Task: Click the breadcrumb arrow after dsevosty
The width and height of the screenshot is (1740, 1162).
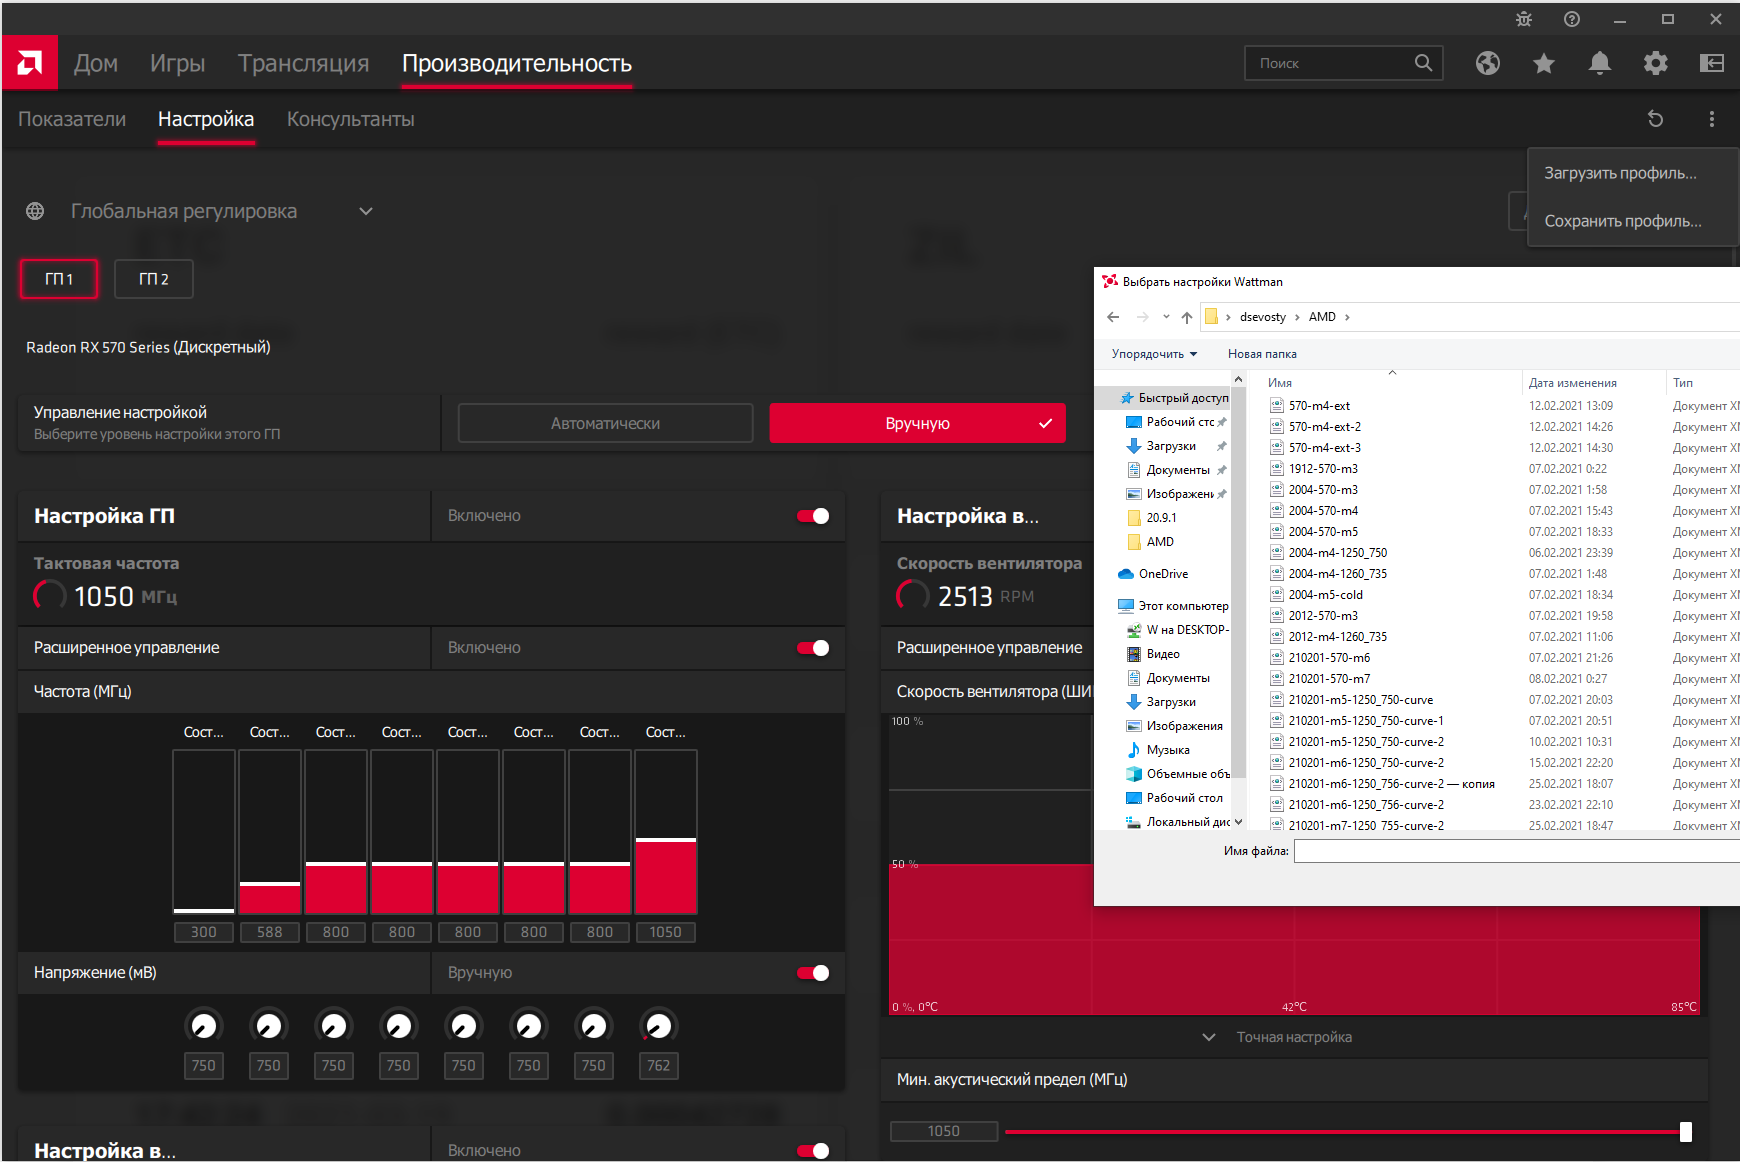Action: point(1297,317)
